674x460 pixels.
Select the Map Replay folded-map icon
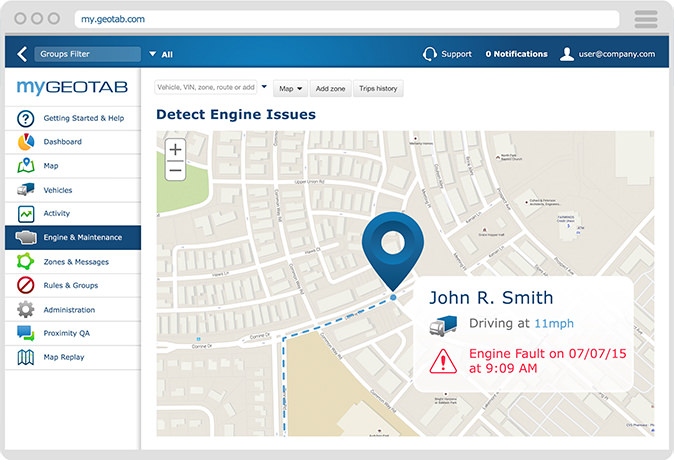coord(26,357)
